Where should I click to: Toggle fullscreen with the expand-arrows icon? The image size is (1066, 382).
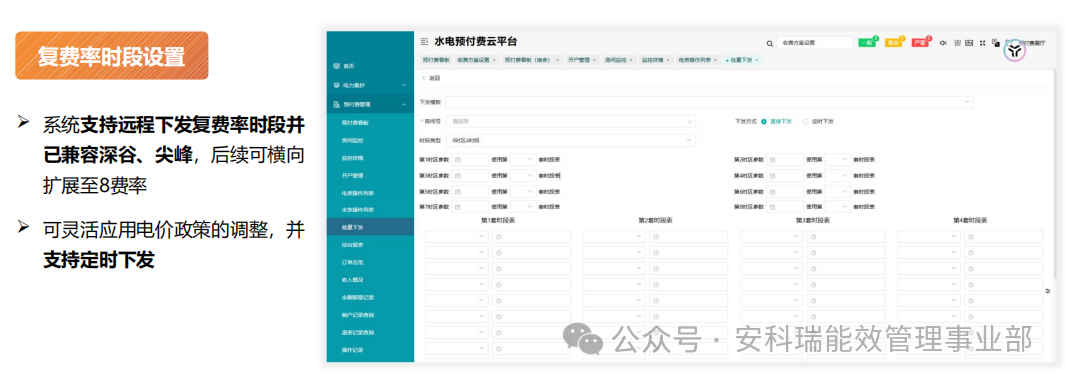click(x=982, y=43)
